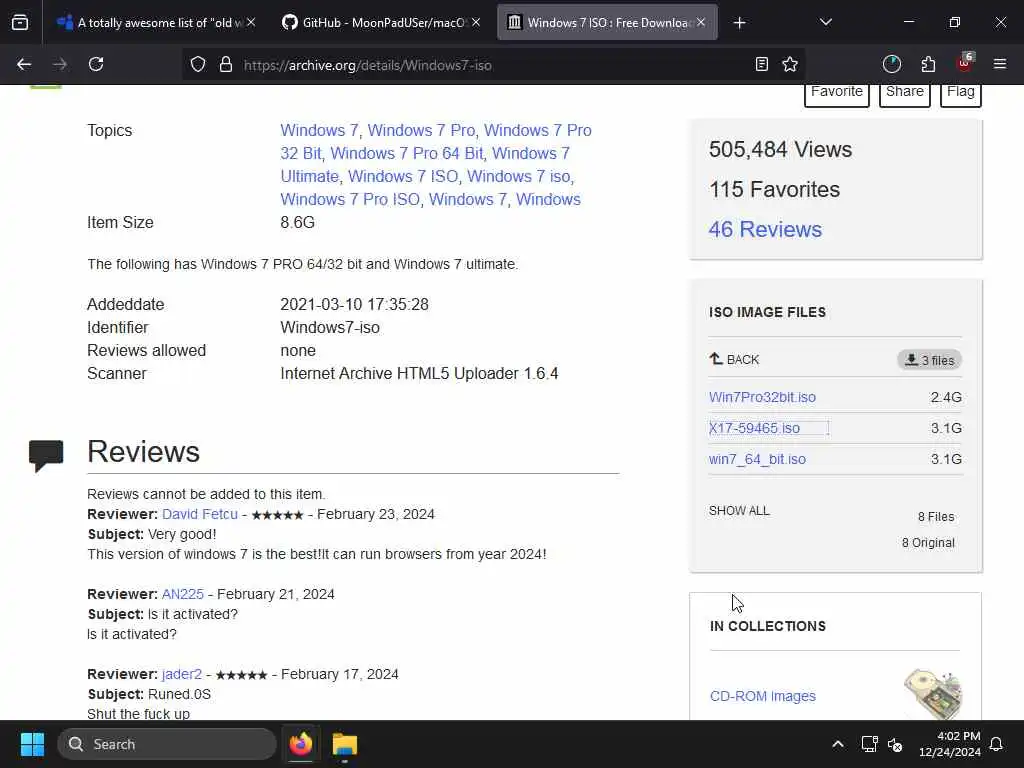Click SHOW ALL files
Viewport: 1024px width, 768px height.
pos(739,511)
